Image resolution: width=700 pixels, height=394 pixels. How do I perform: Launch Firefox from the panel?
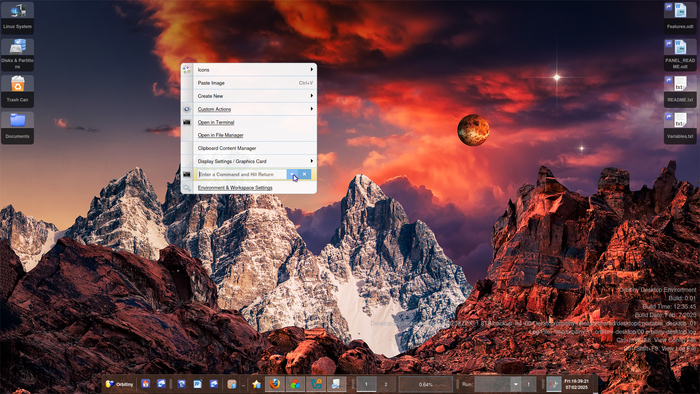click(x=275, y=384)
